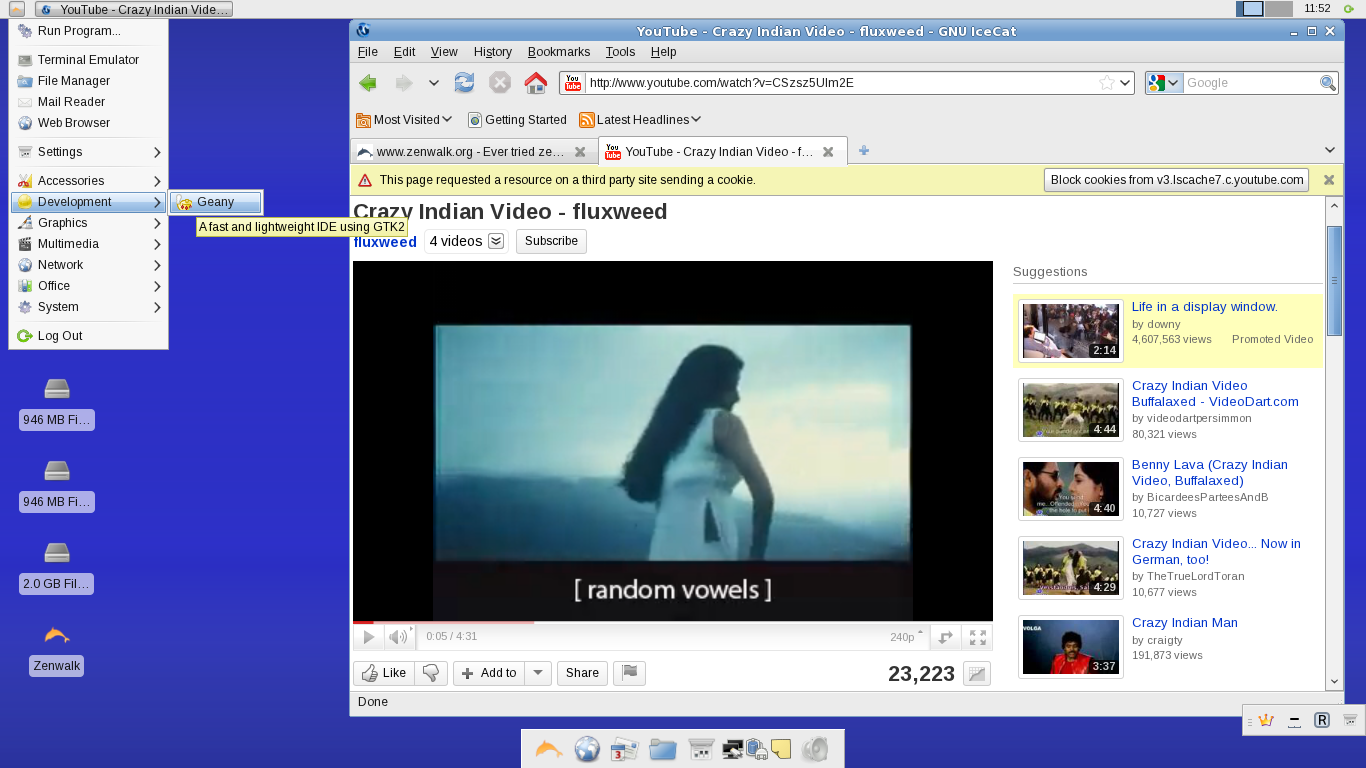Open the fluxweed channel link
Screen dimensions: 1366x768
[x=384, y=241]
